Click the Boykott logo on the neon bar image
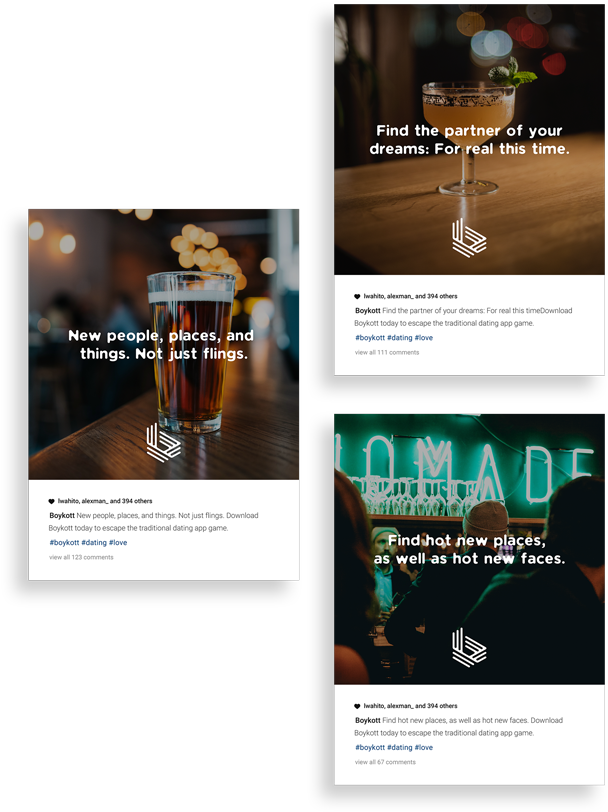Image resolution: width=608 pixels, height=812 pixels. 469,648
